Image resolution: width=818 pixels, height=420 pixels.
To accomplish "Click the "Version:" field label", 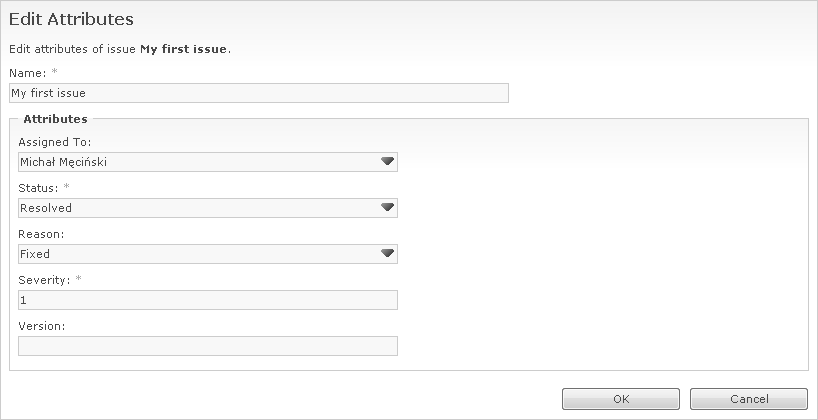I will tap(41, 326).
